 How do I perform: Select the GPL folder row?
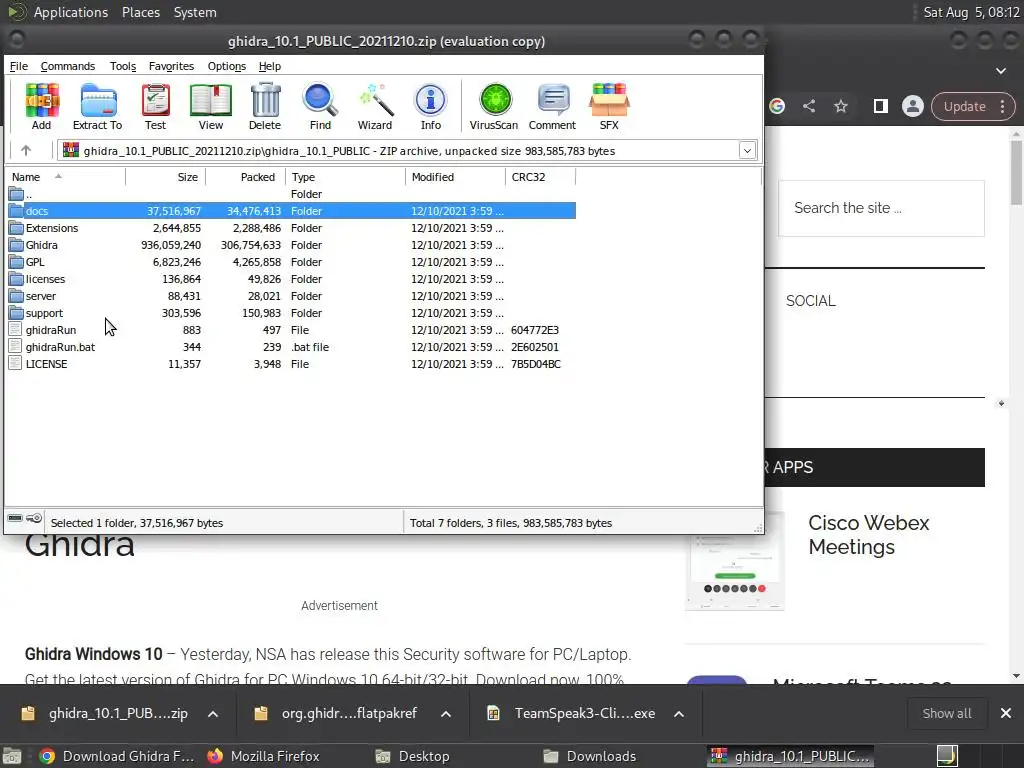coord(291,262)
